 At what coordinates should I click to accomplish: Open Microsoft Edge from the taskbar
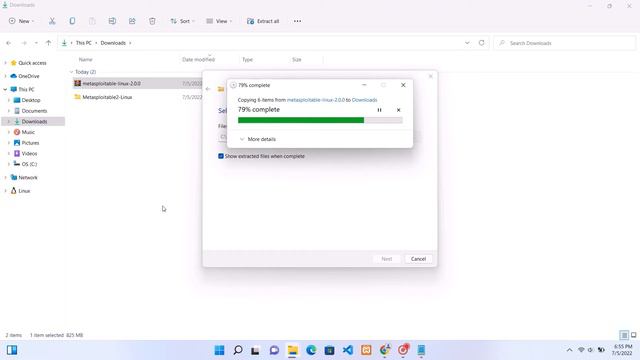(x=311, y=350)
